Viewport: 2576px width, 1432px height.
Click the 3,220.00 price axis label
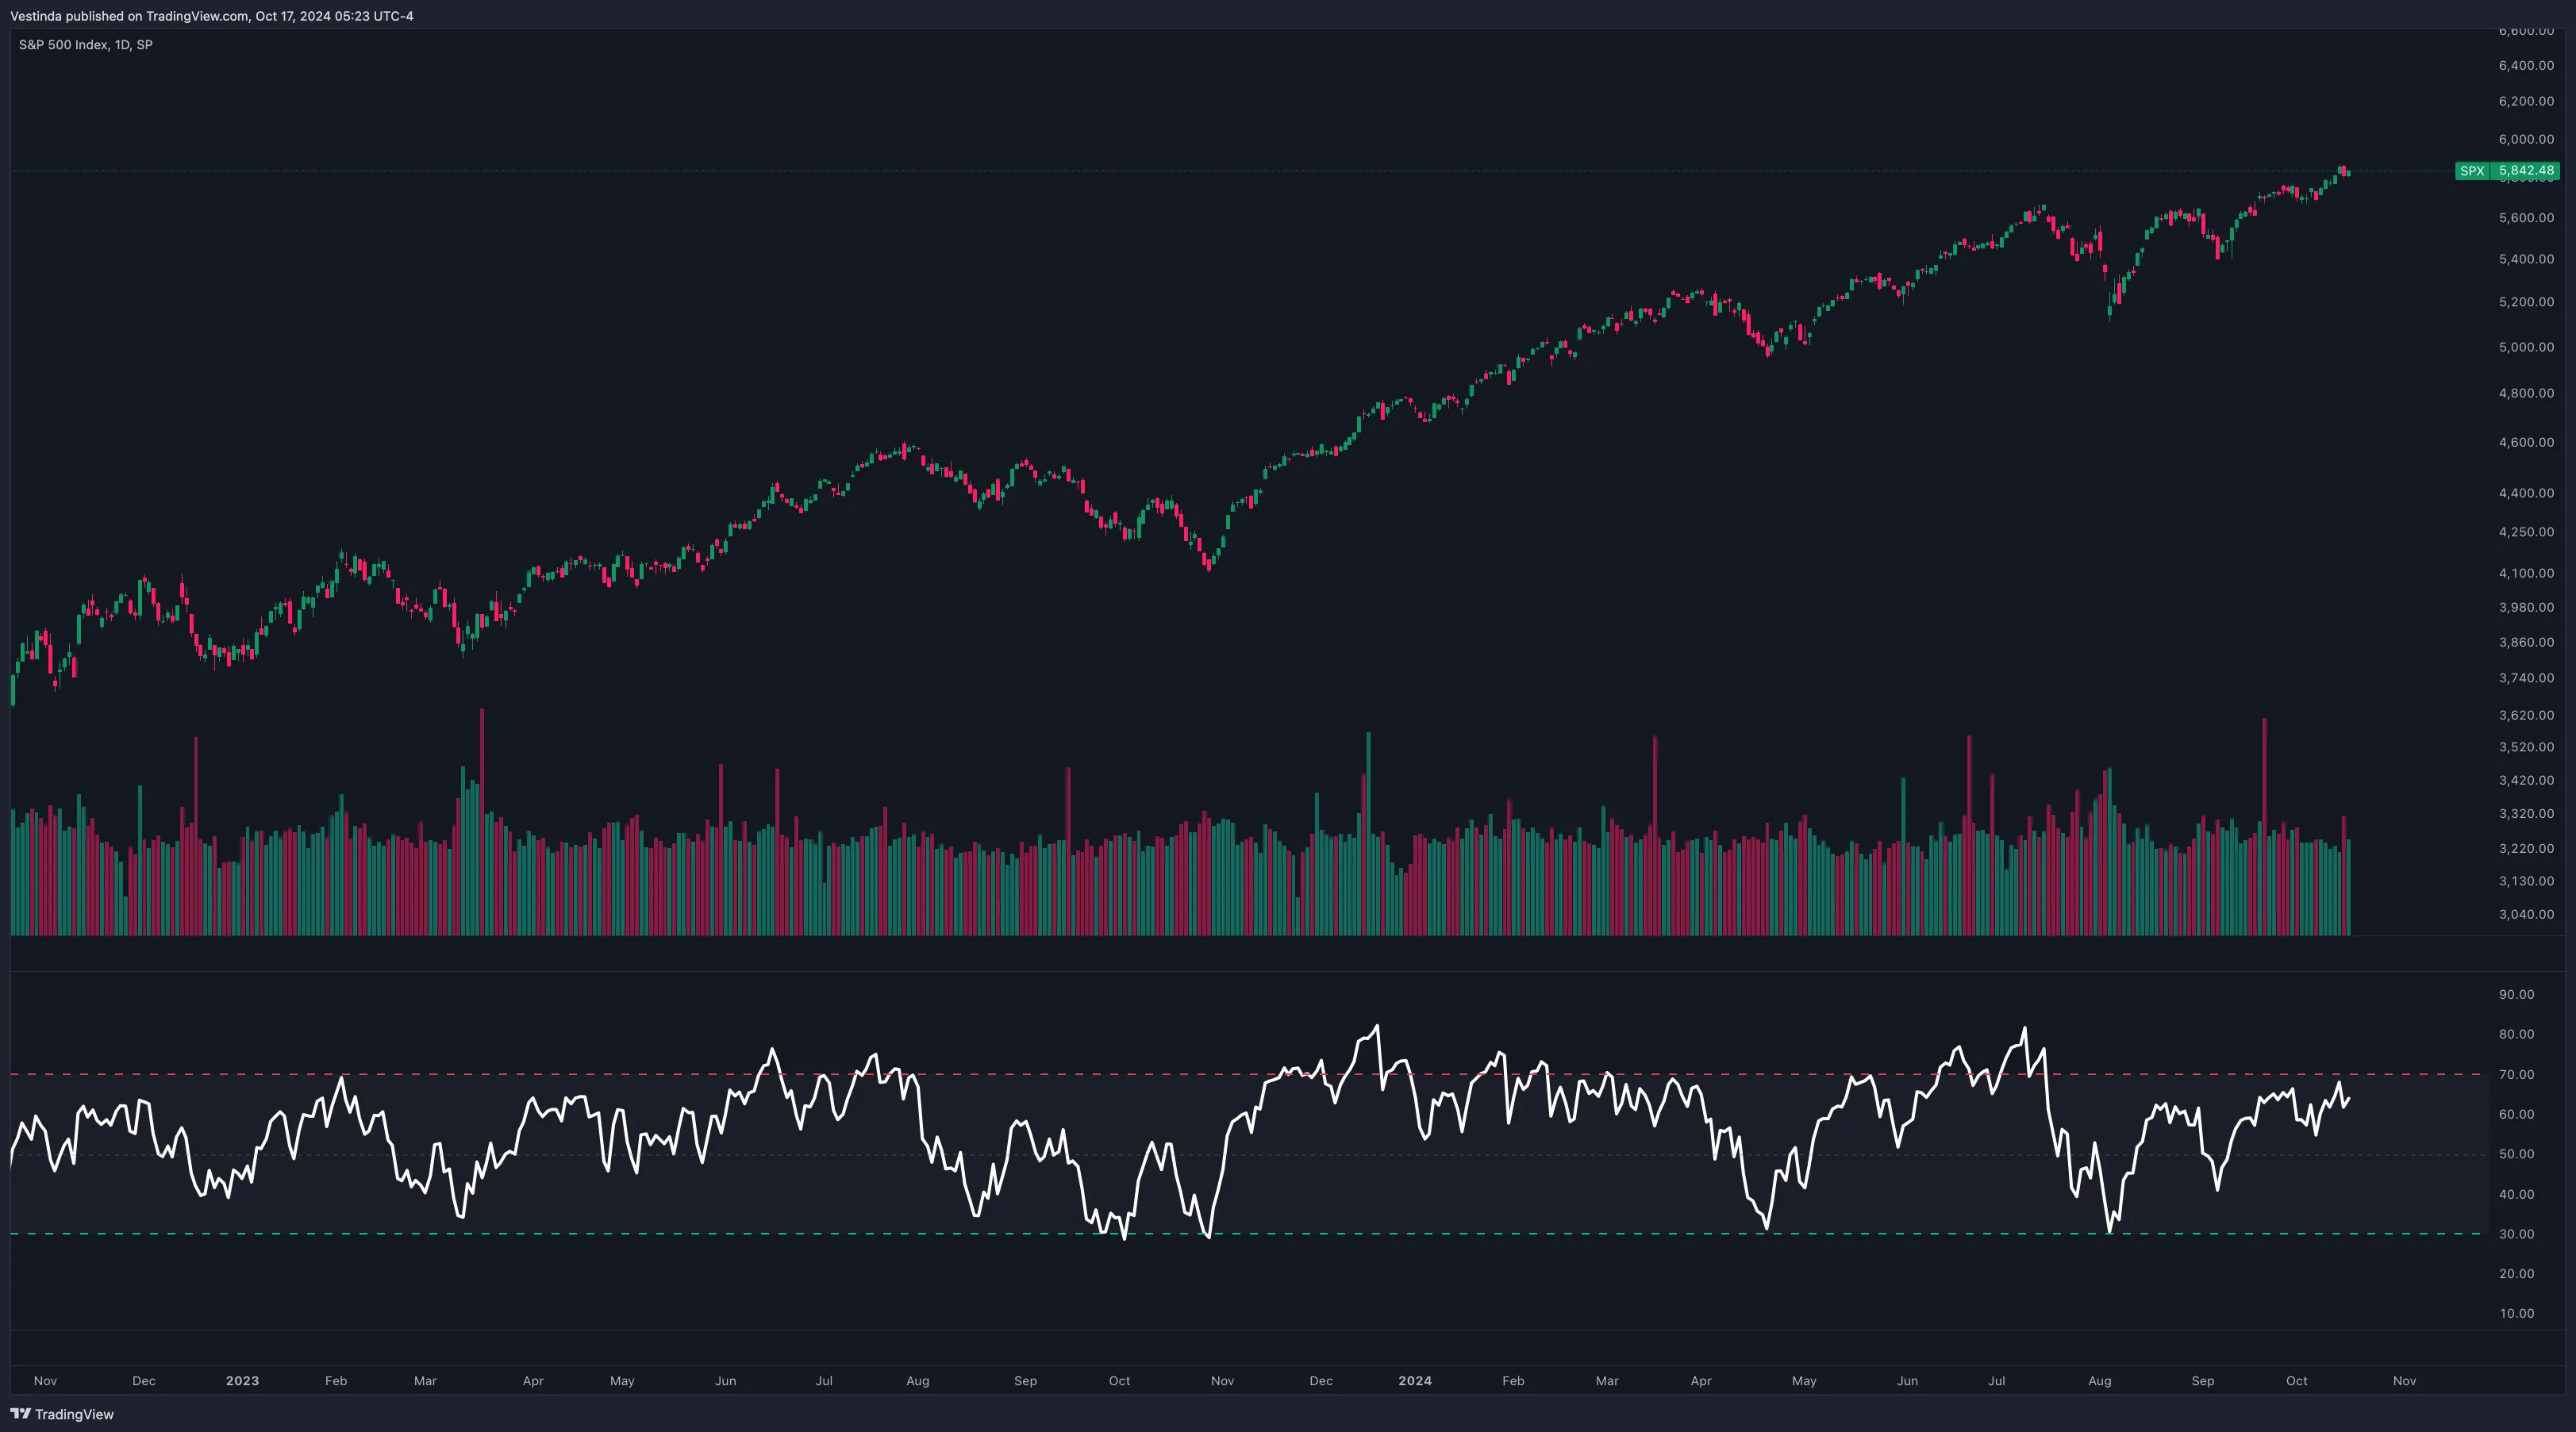(2526, 848)
